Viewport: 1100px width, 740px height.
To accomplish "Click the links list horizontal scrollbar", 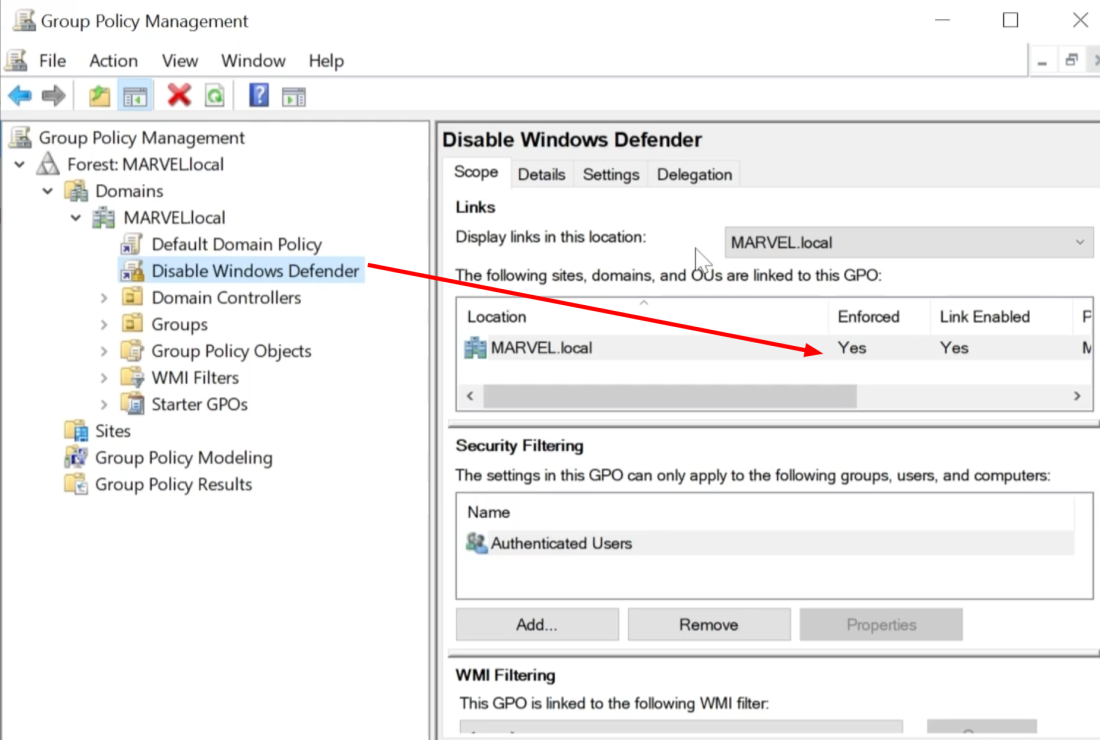I will click(x=670, y=396).
